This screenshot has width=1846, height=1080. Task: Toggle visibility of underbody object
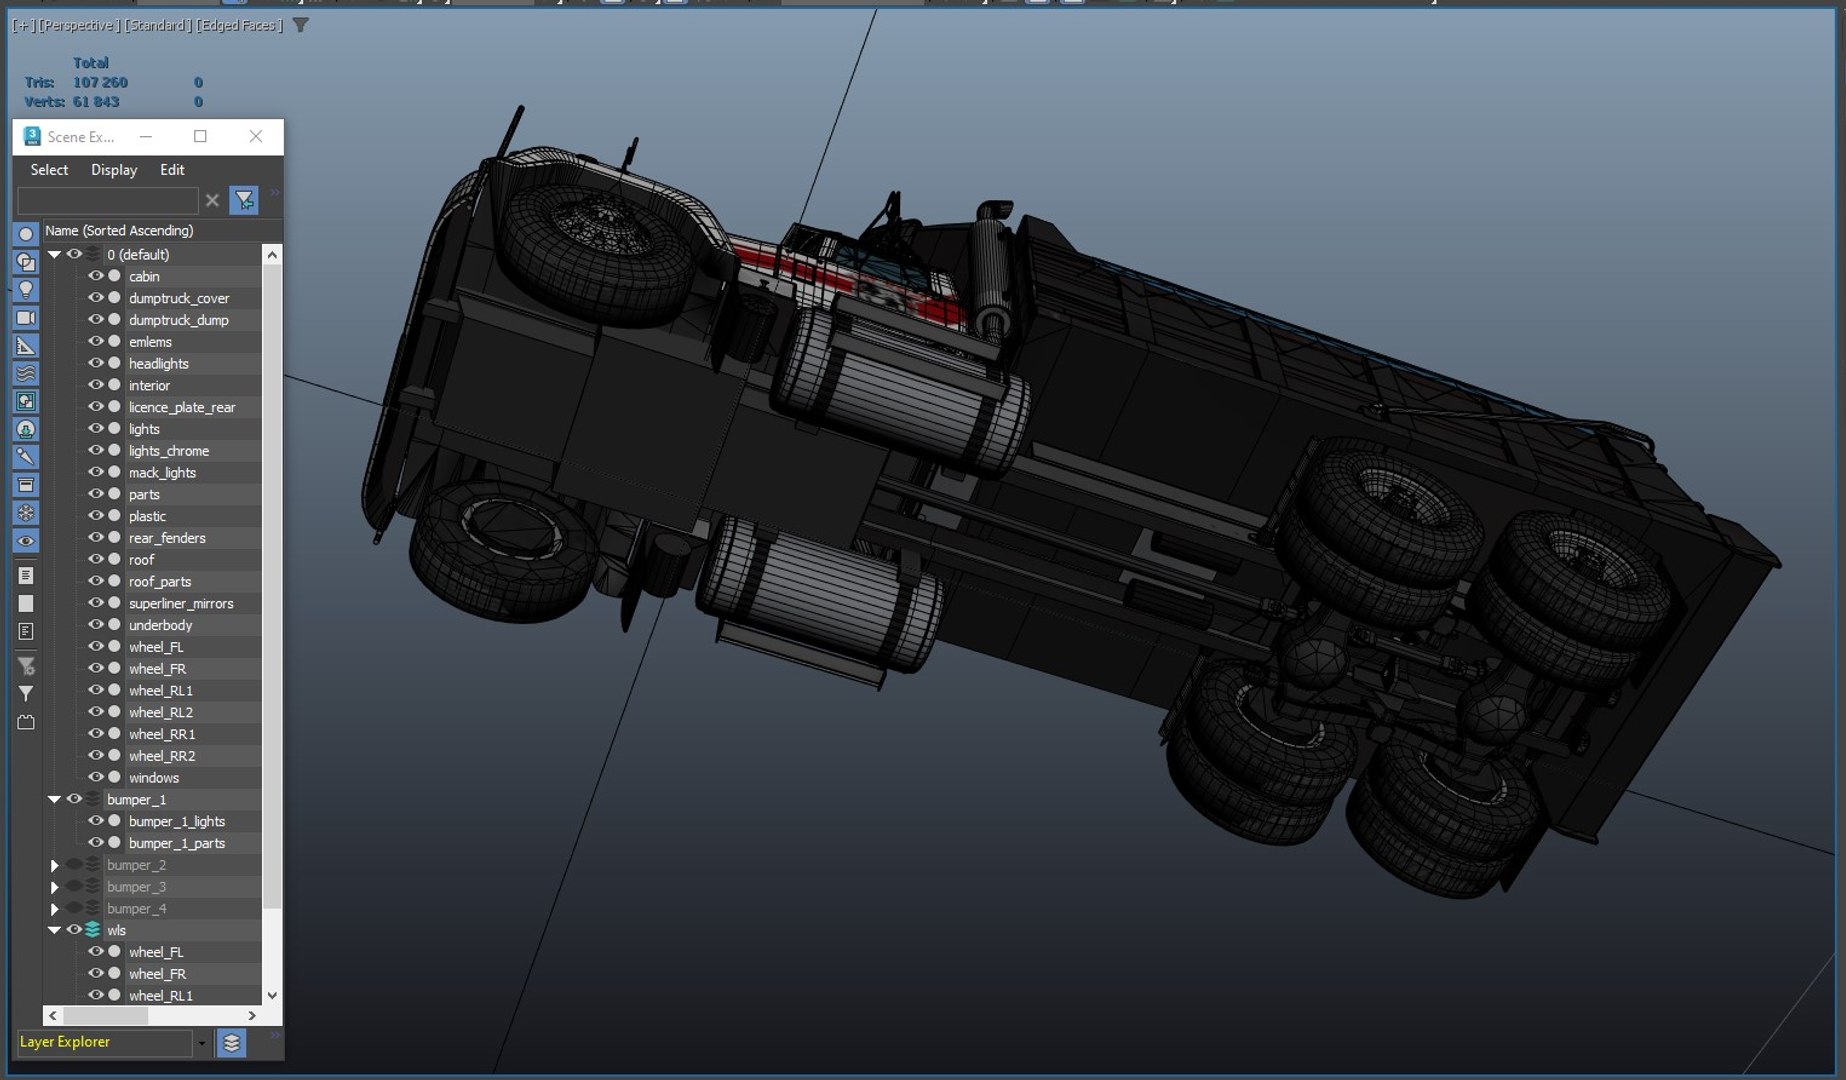coord(96,625)
